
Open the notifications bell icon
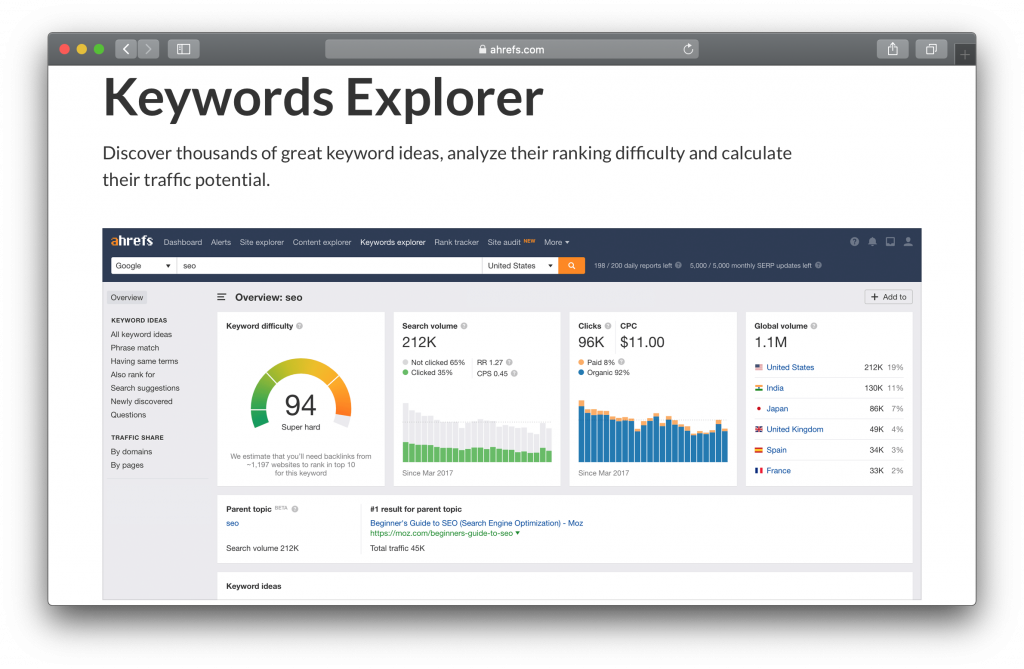pyautogui.click(x=872, y=242)
